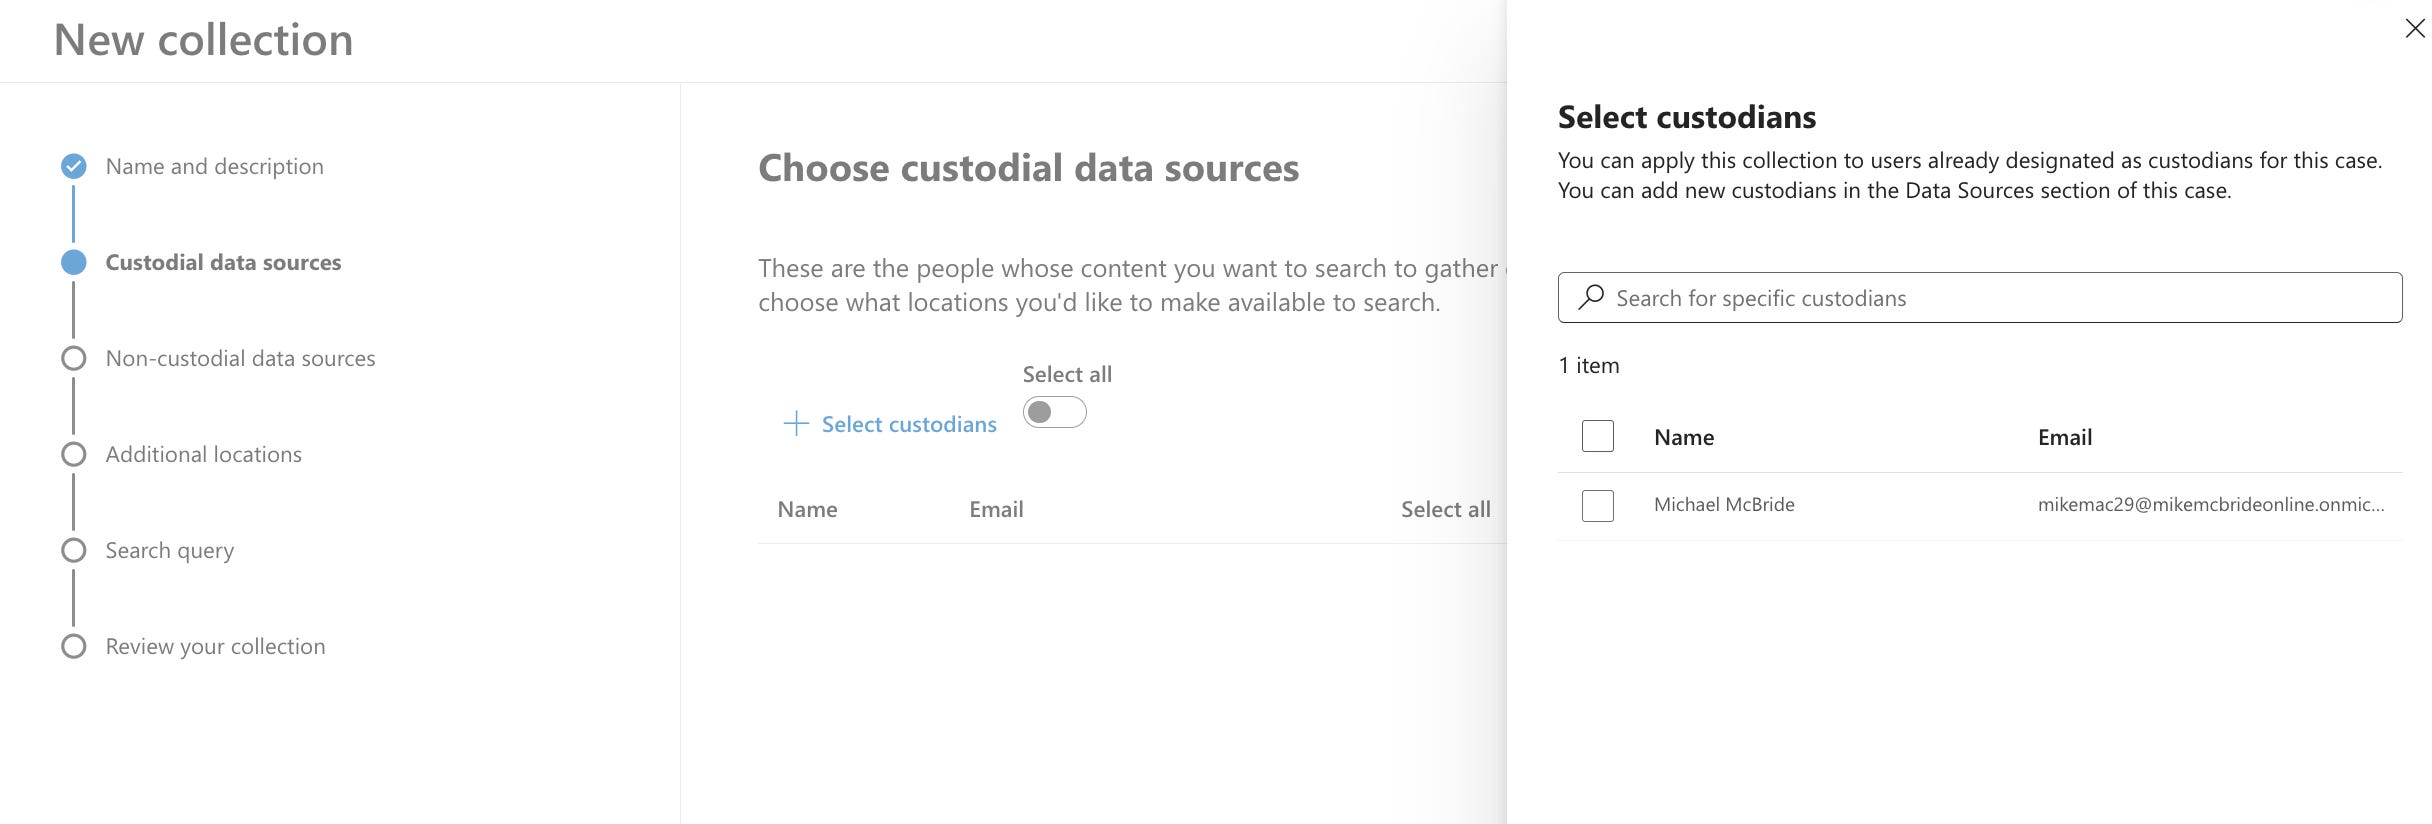Open Select custodians link

[x=908, y=424]
